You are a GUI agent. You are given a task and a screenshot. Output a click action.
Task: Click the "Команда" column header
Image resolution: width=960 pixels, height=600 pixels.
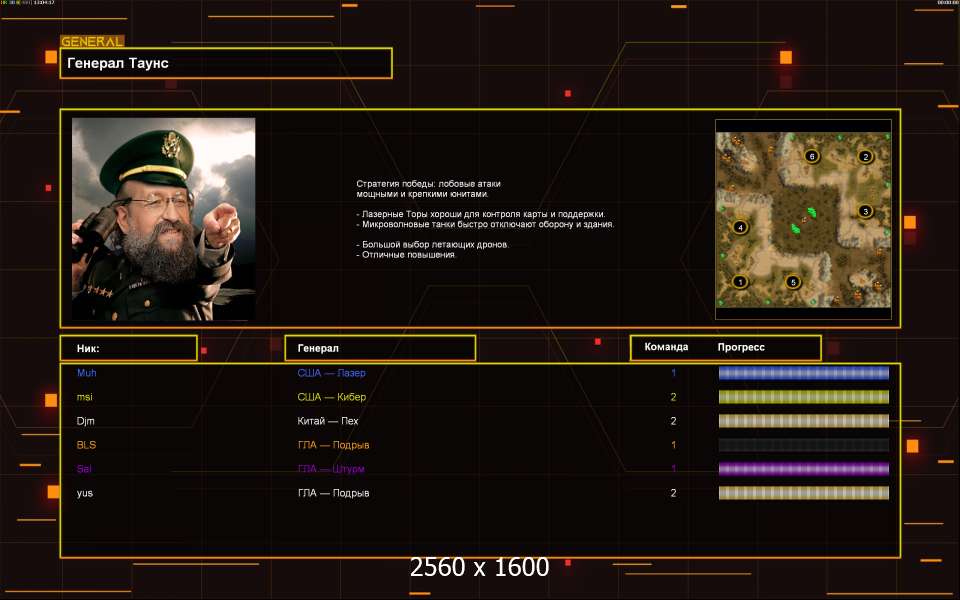[666, 348]
